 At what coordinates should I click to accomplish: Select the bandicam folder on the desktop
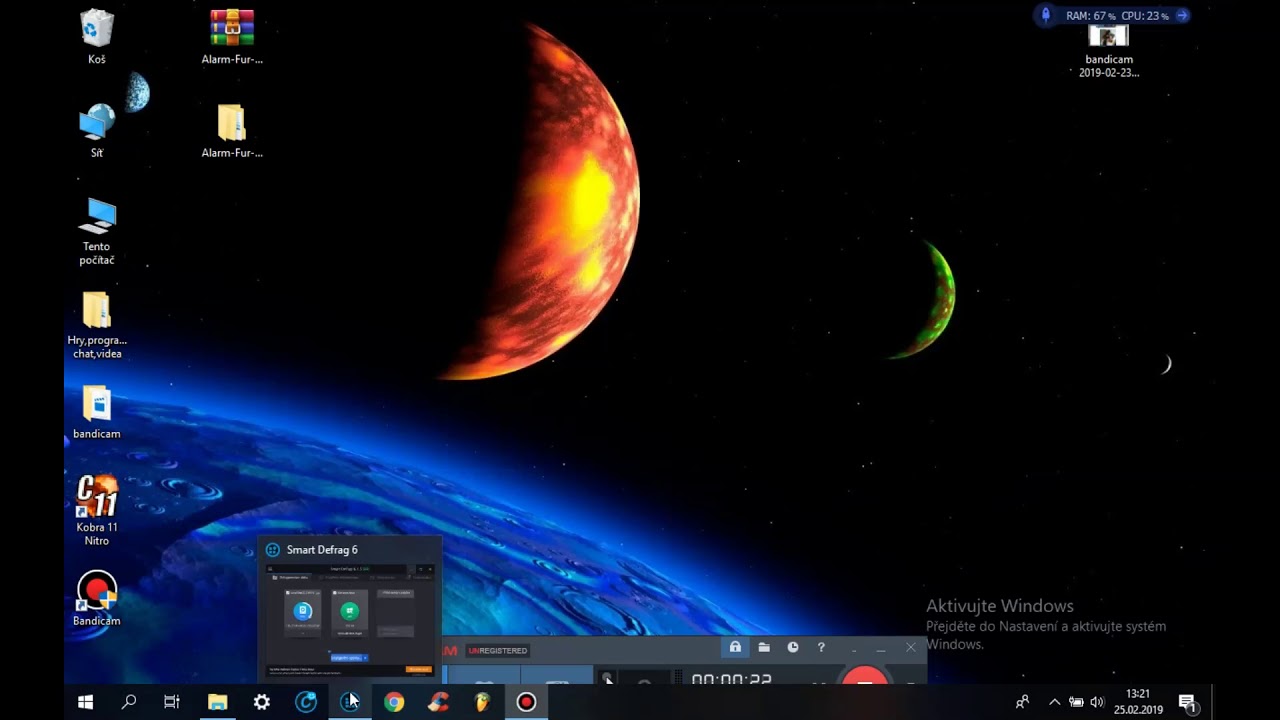(x=97, y=412)
